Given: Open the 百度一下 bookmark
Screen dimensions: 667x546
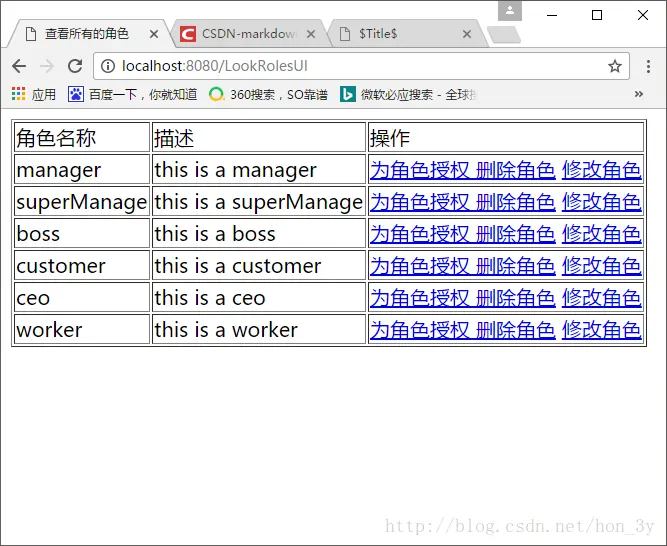Looking at the screenshot, I should [133, 94].
